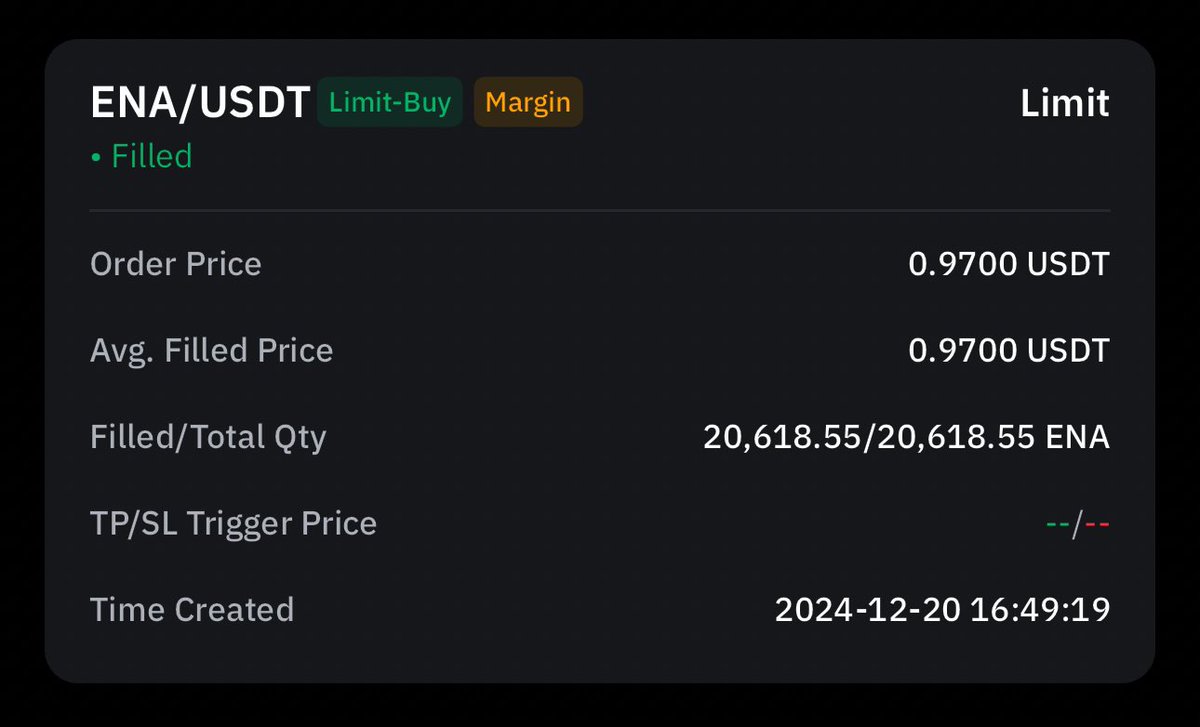Click the empty card area beside Margin badge
The image size is (1200, 727).
(800, 103)
